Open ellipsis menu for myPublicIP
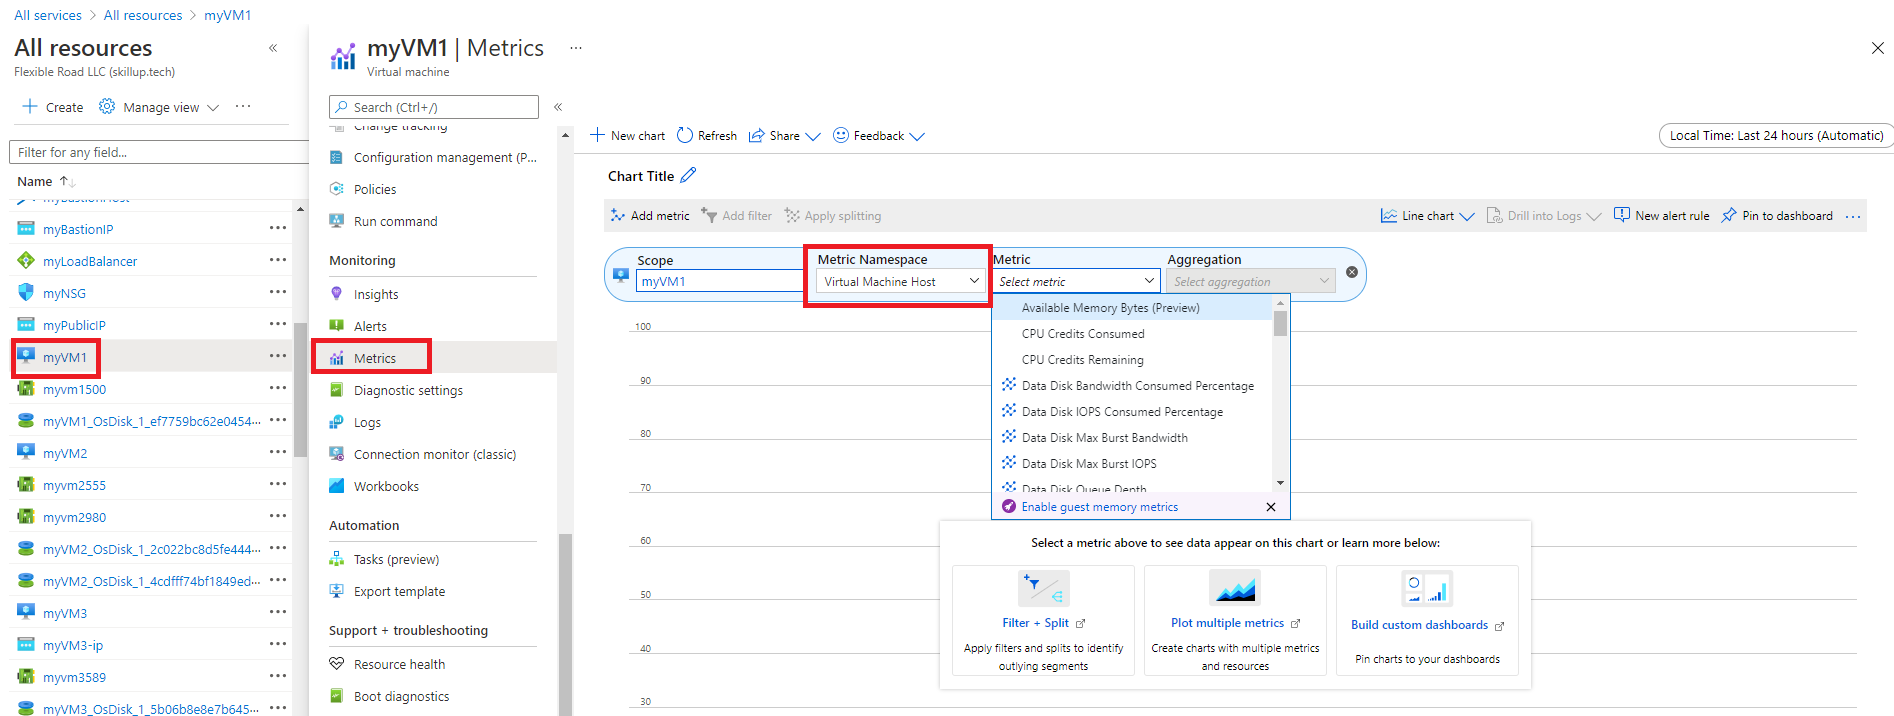Image resolution: width=1894 pixels, height=716 pixels. pos(278,324)
